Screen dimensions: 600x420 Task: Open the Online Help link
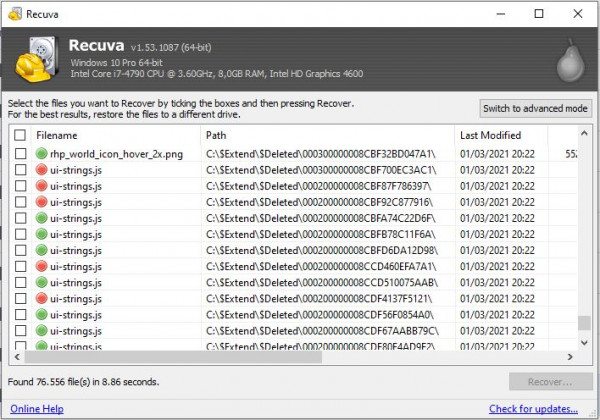(x=37, y=409)
